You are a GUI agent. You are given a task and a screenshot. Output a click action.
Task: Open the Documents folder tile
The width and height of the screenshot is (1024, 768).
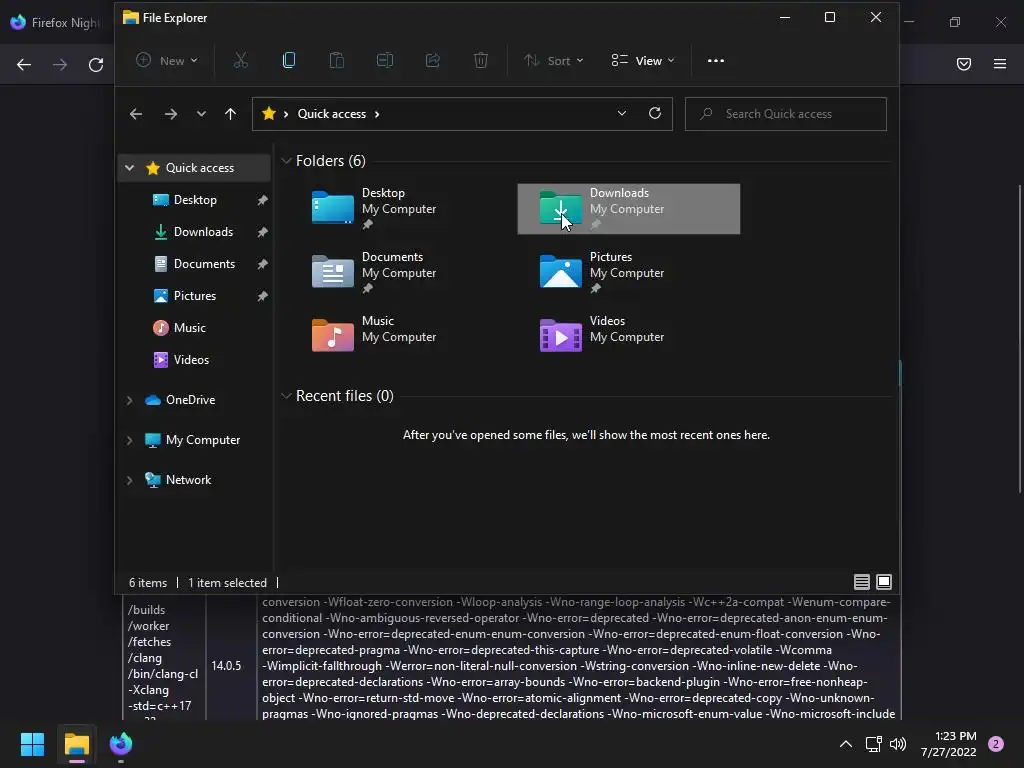(x=402, y=273)
